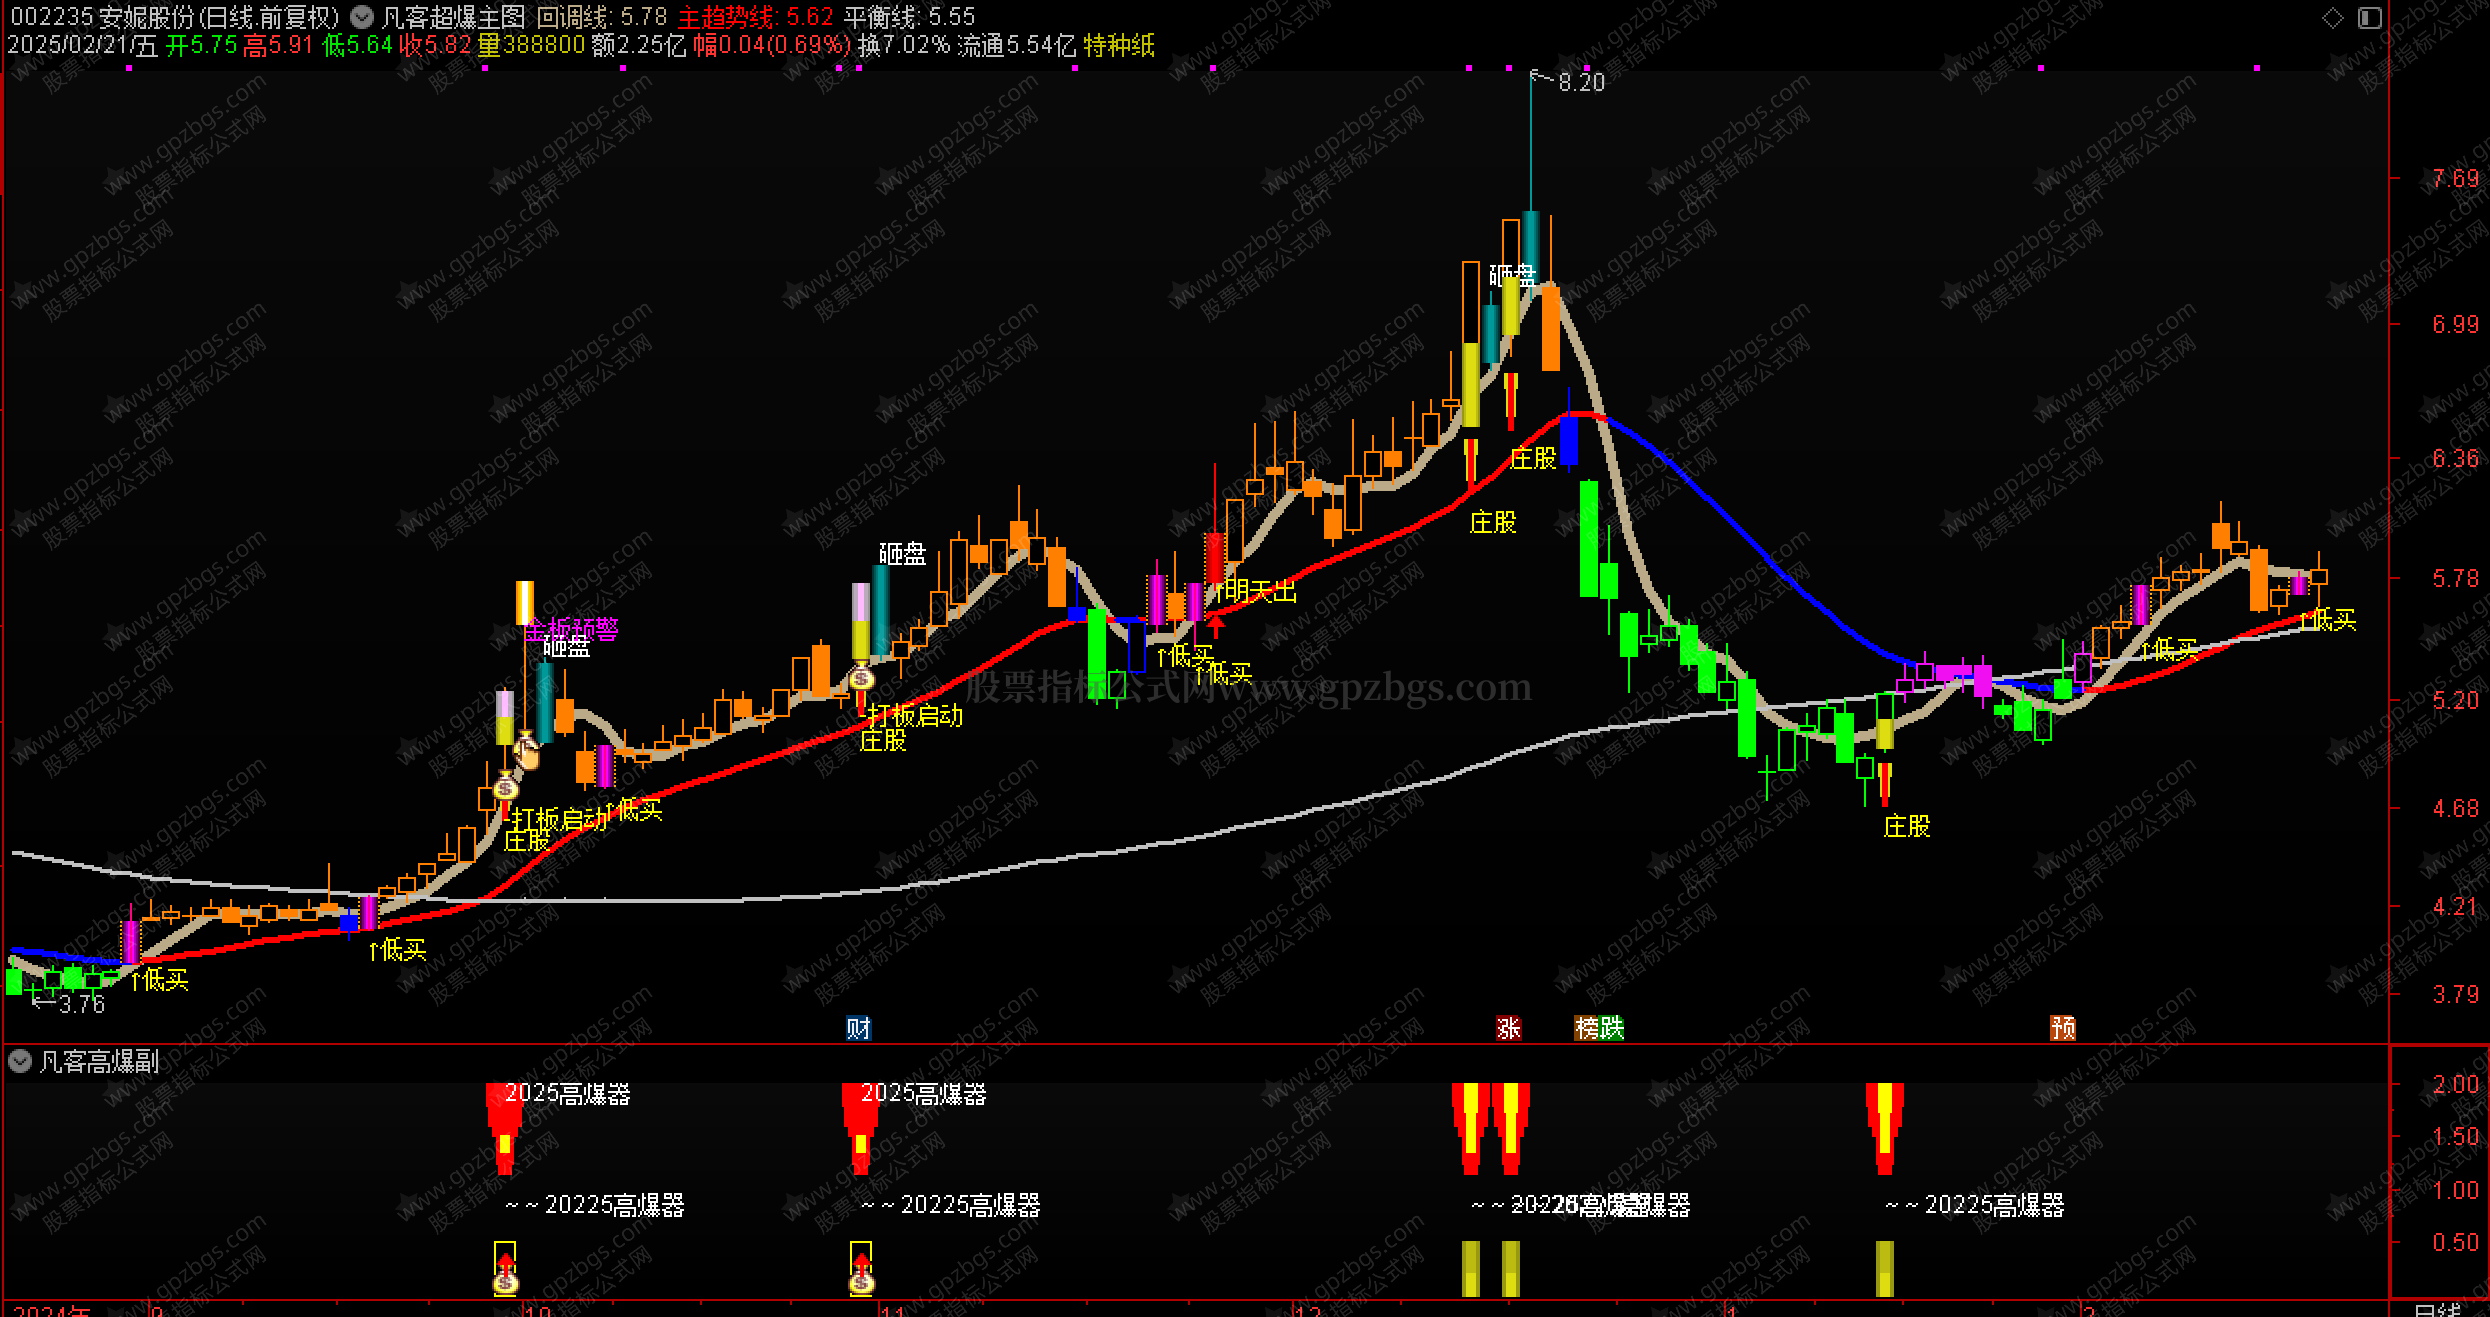
Task: Click the date 2025/02/21/五
Action: [83, 45]
